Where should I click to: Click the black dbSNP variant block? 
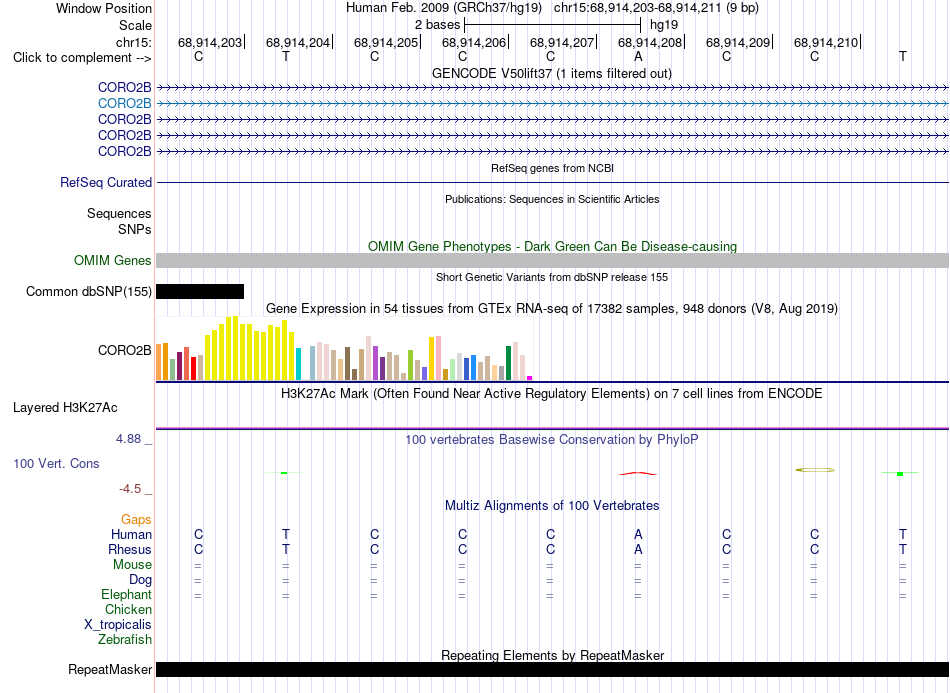coord(200,291)
